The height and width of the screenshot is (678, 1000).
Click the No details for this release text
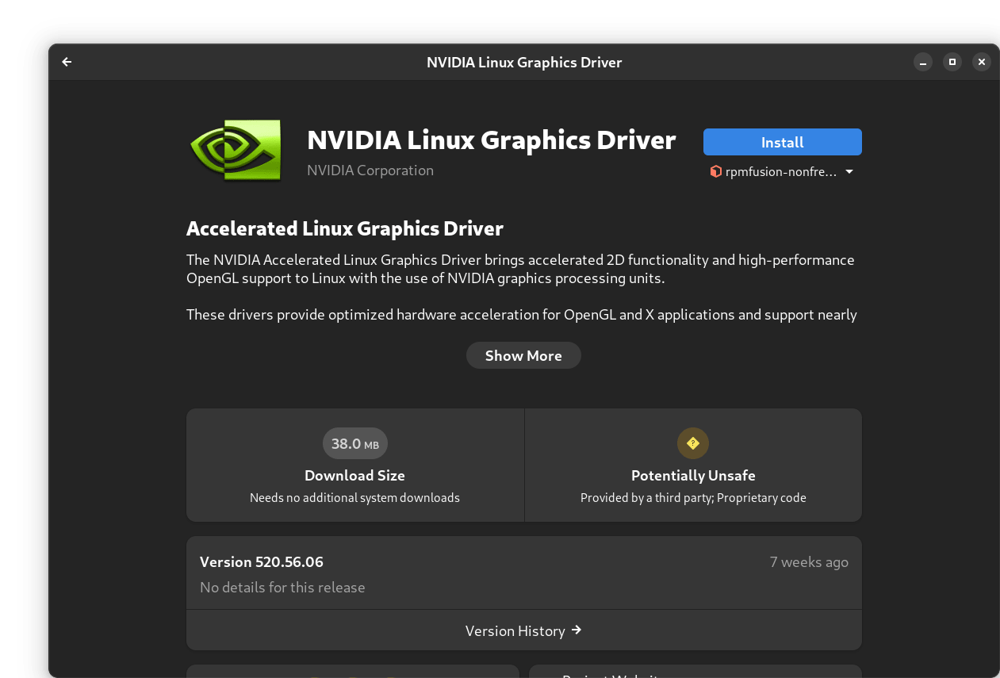(x=284, y=587)
